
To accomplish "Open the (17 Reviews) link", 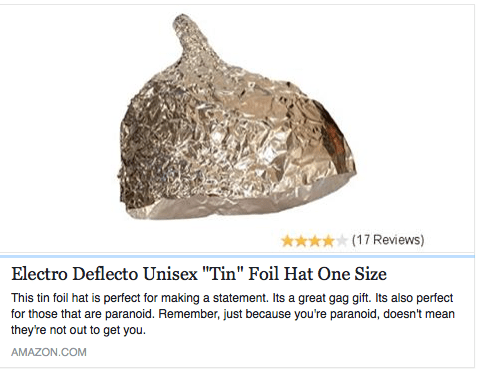I will (388, 240).
